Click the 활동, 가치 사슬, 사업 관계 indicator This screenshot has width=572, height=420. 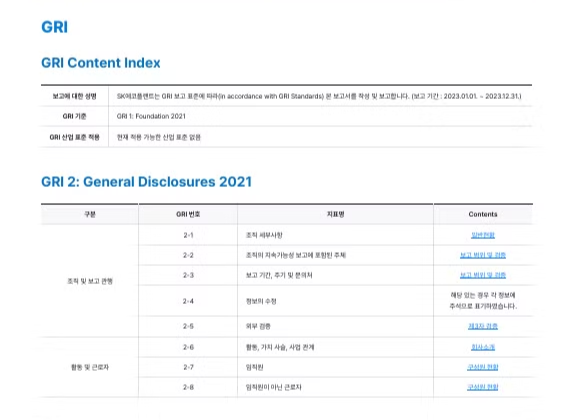[x=280, y=347]
